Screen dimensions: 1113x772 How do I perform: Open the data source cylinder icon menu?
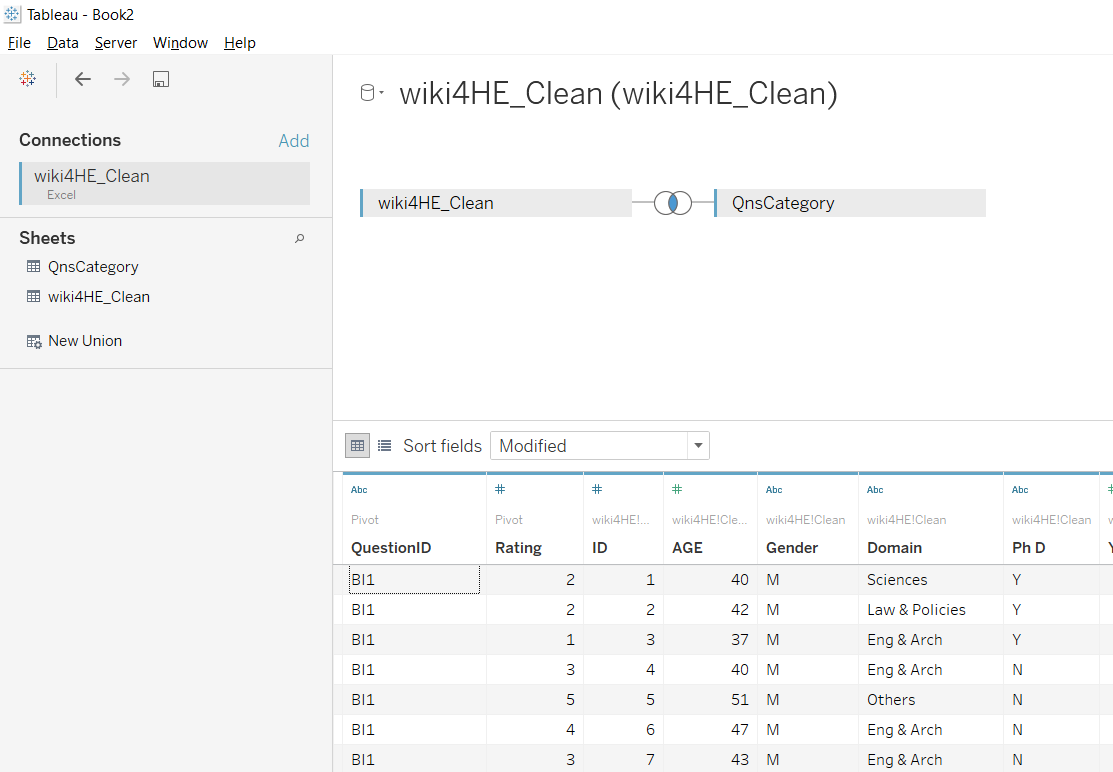click(x=371, y=93)
